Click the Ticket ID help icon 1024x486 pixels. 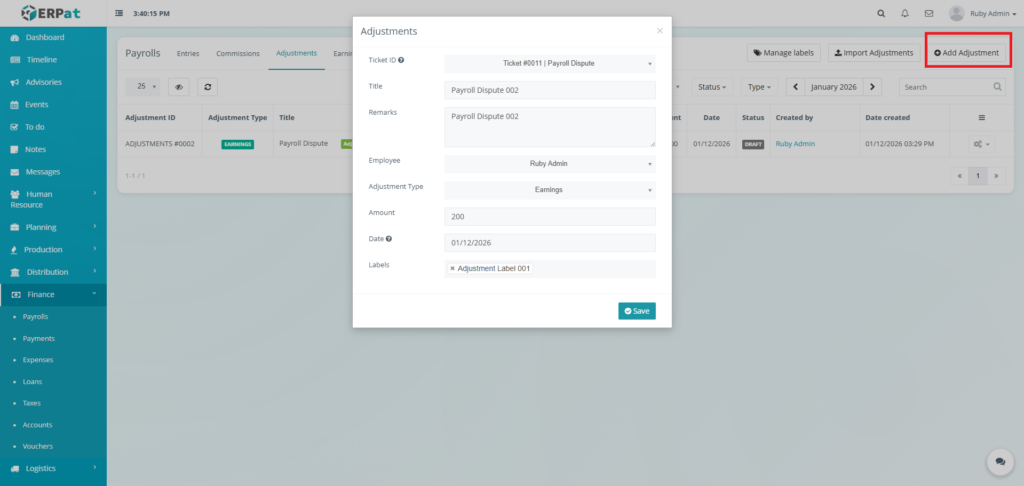click(401, 60)
